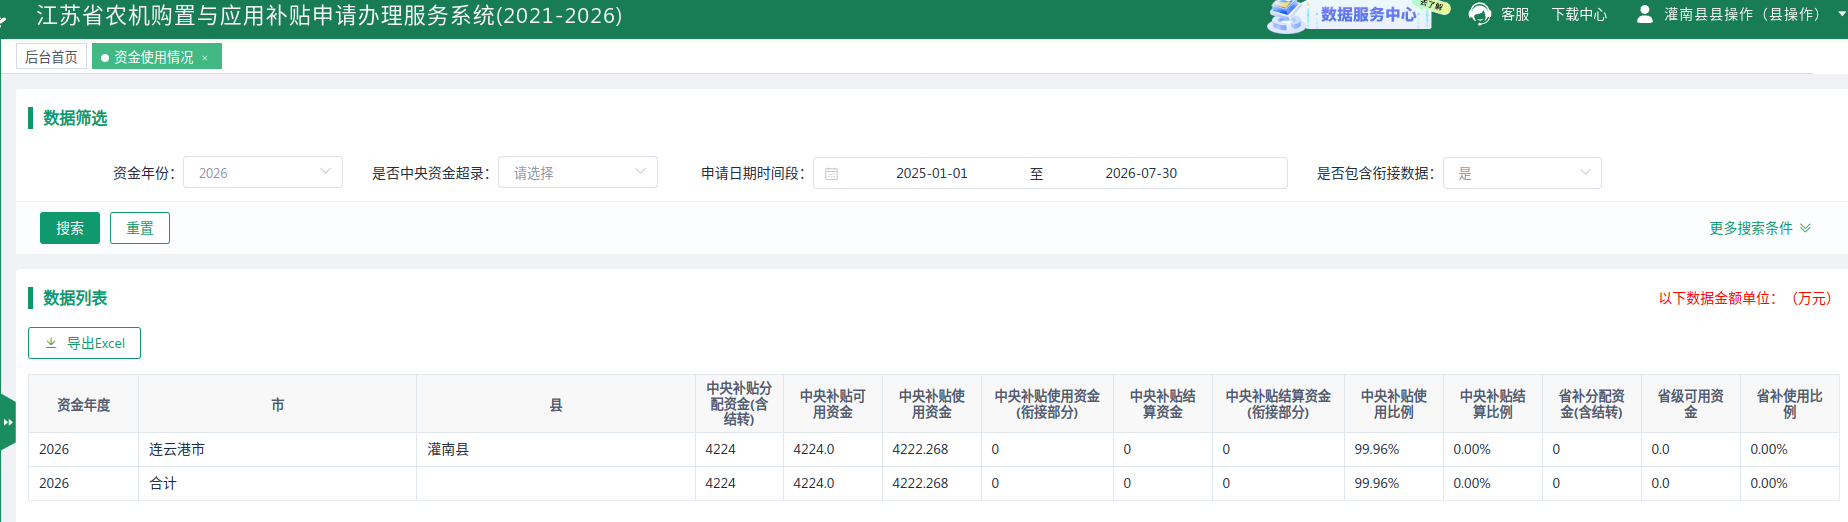Click the 县 column header
Screen dimensions: 1848x522
[x=555, y=404]
